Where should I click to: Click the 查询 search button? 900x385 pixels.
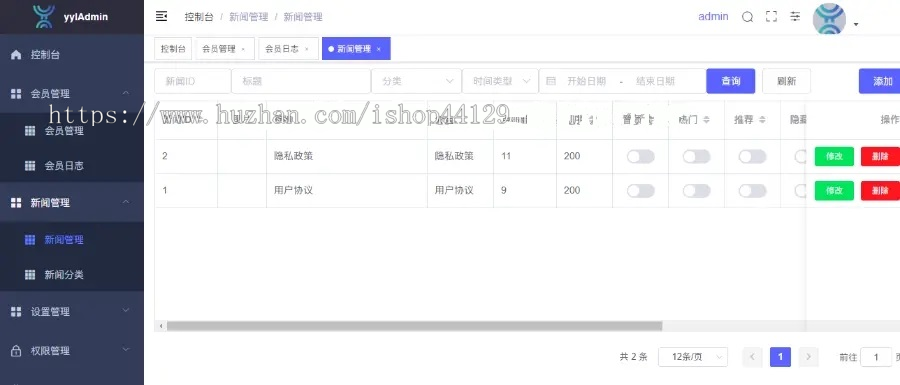click(x=731, y=81)
